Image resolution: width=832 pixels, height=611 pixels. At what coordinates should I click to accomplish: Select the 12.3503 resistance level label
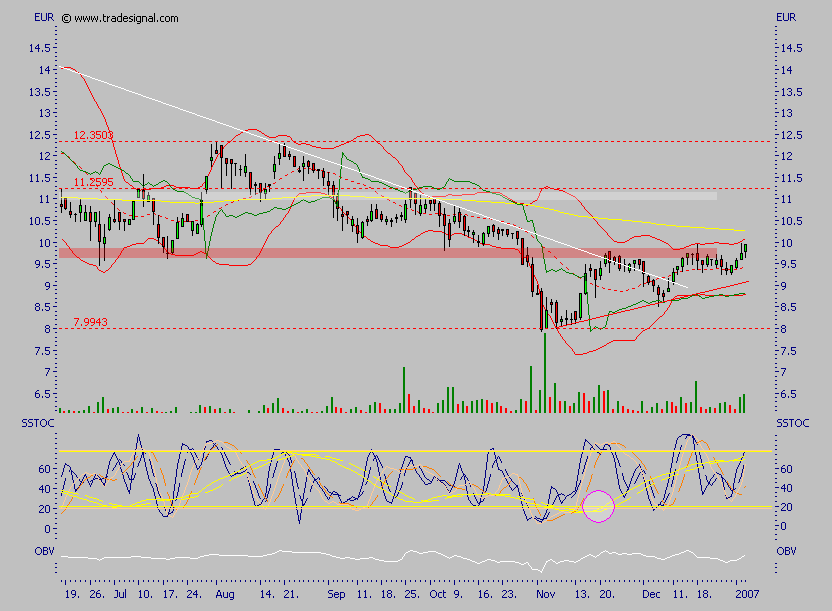click(93, 135)
